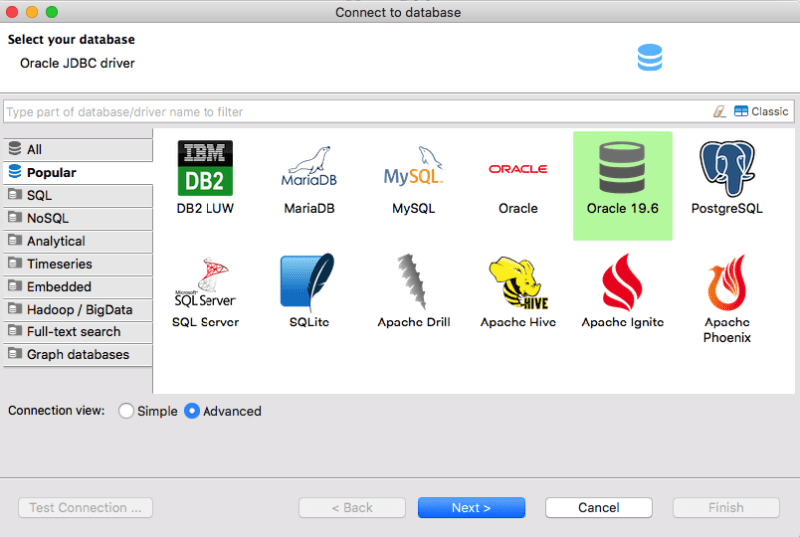Cancel the connection wizard
800x537 pixels.
tap(598, 507)
